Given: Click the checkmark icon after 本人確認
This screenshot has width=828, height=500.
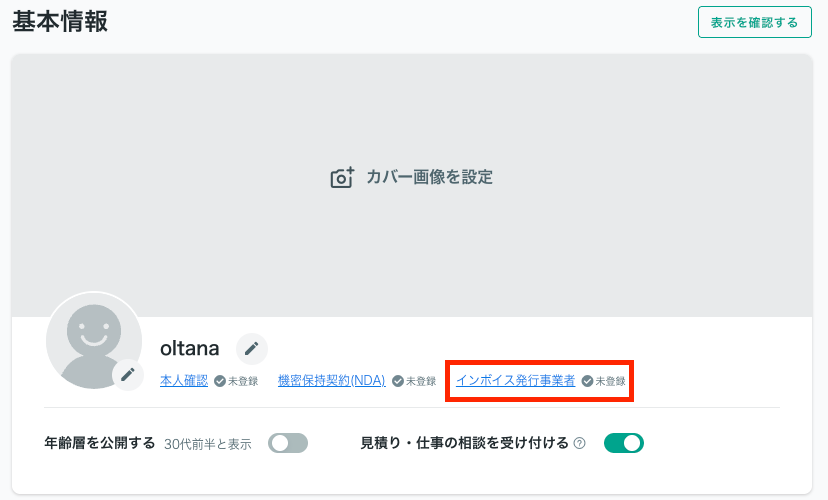Looking at the screenshot, I should pos(219,381).
